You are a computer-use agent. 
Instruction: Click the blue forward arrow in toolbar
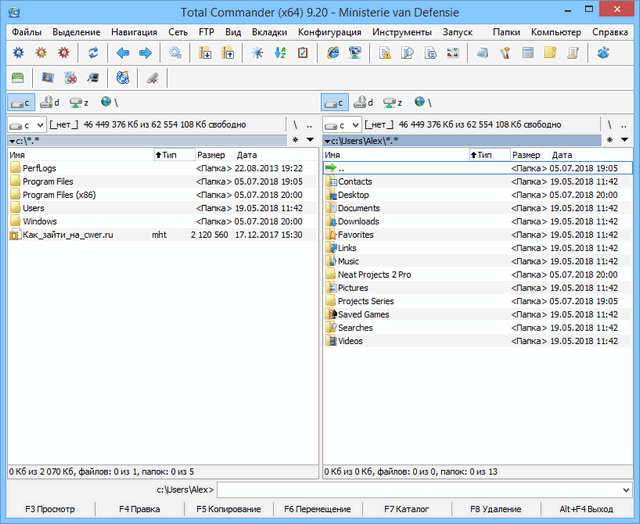pyautogui.click(x=145, y=53)
